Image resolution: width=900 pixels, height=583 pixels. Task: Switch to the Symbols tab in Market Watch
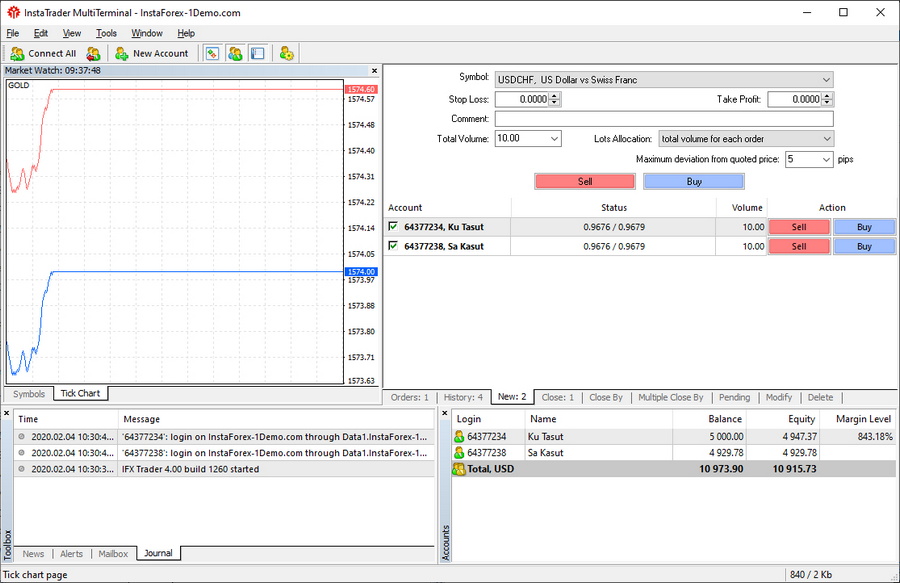29,394
